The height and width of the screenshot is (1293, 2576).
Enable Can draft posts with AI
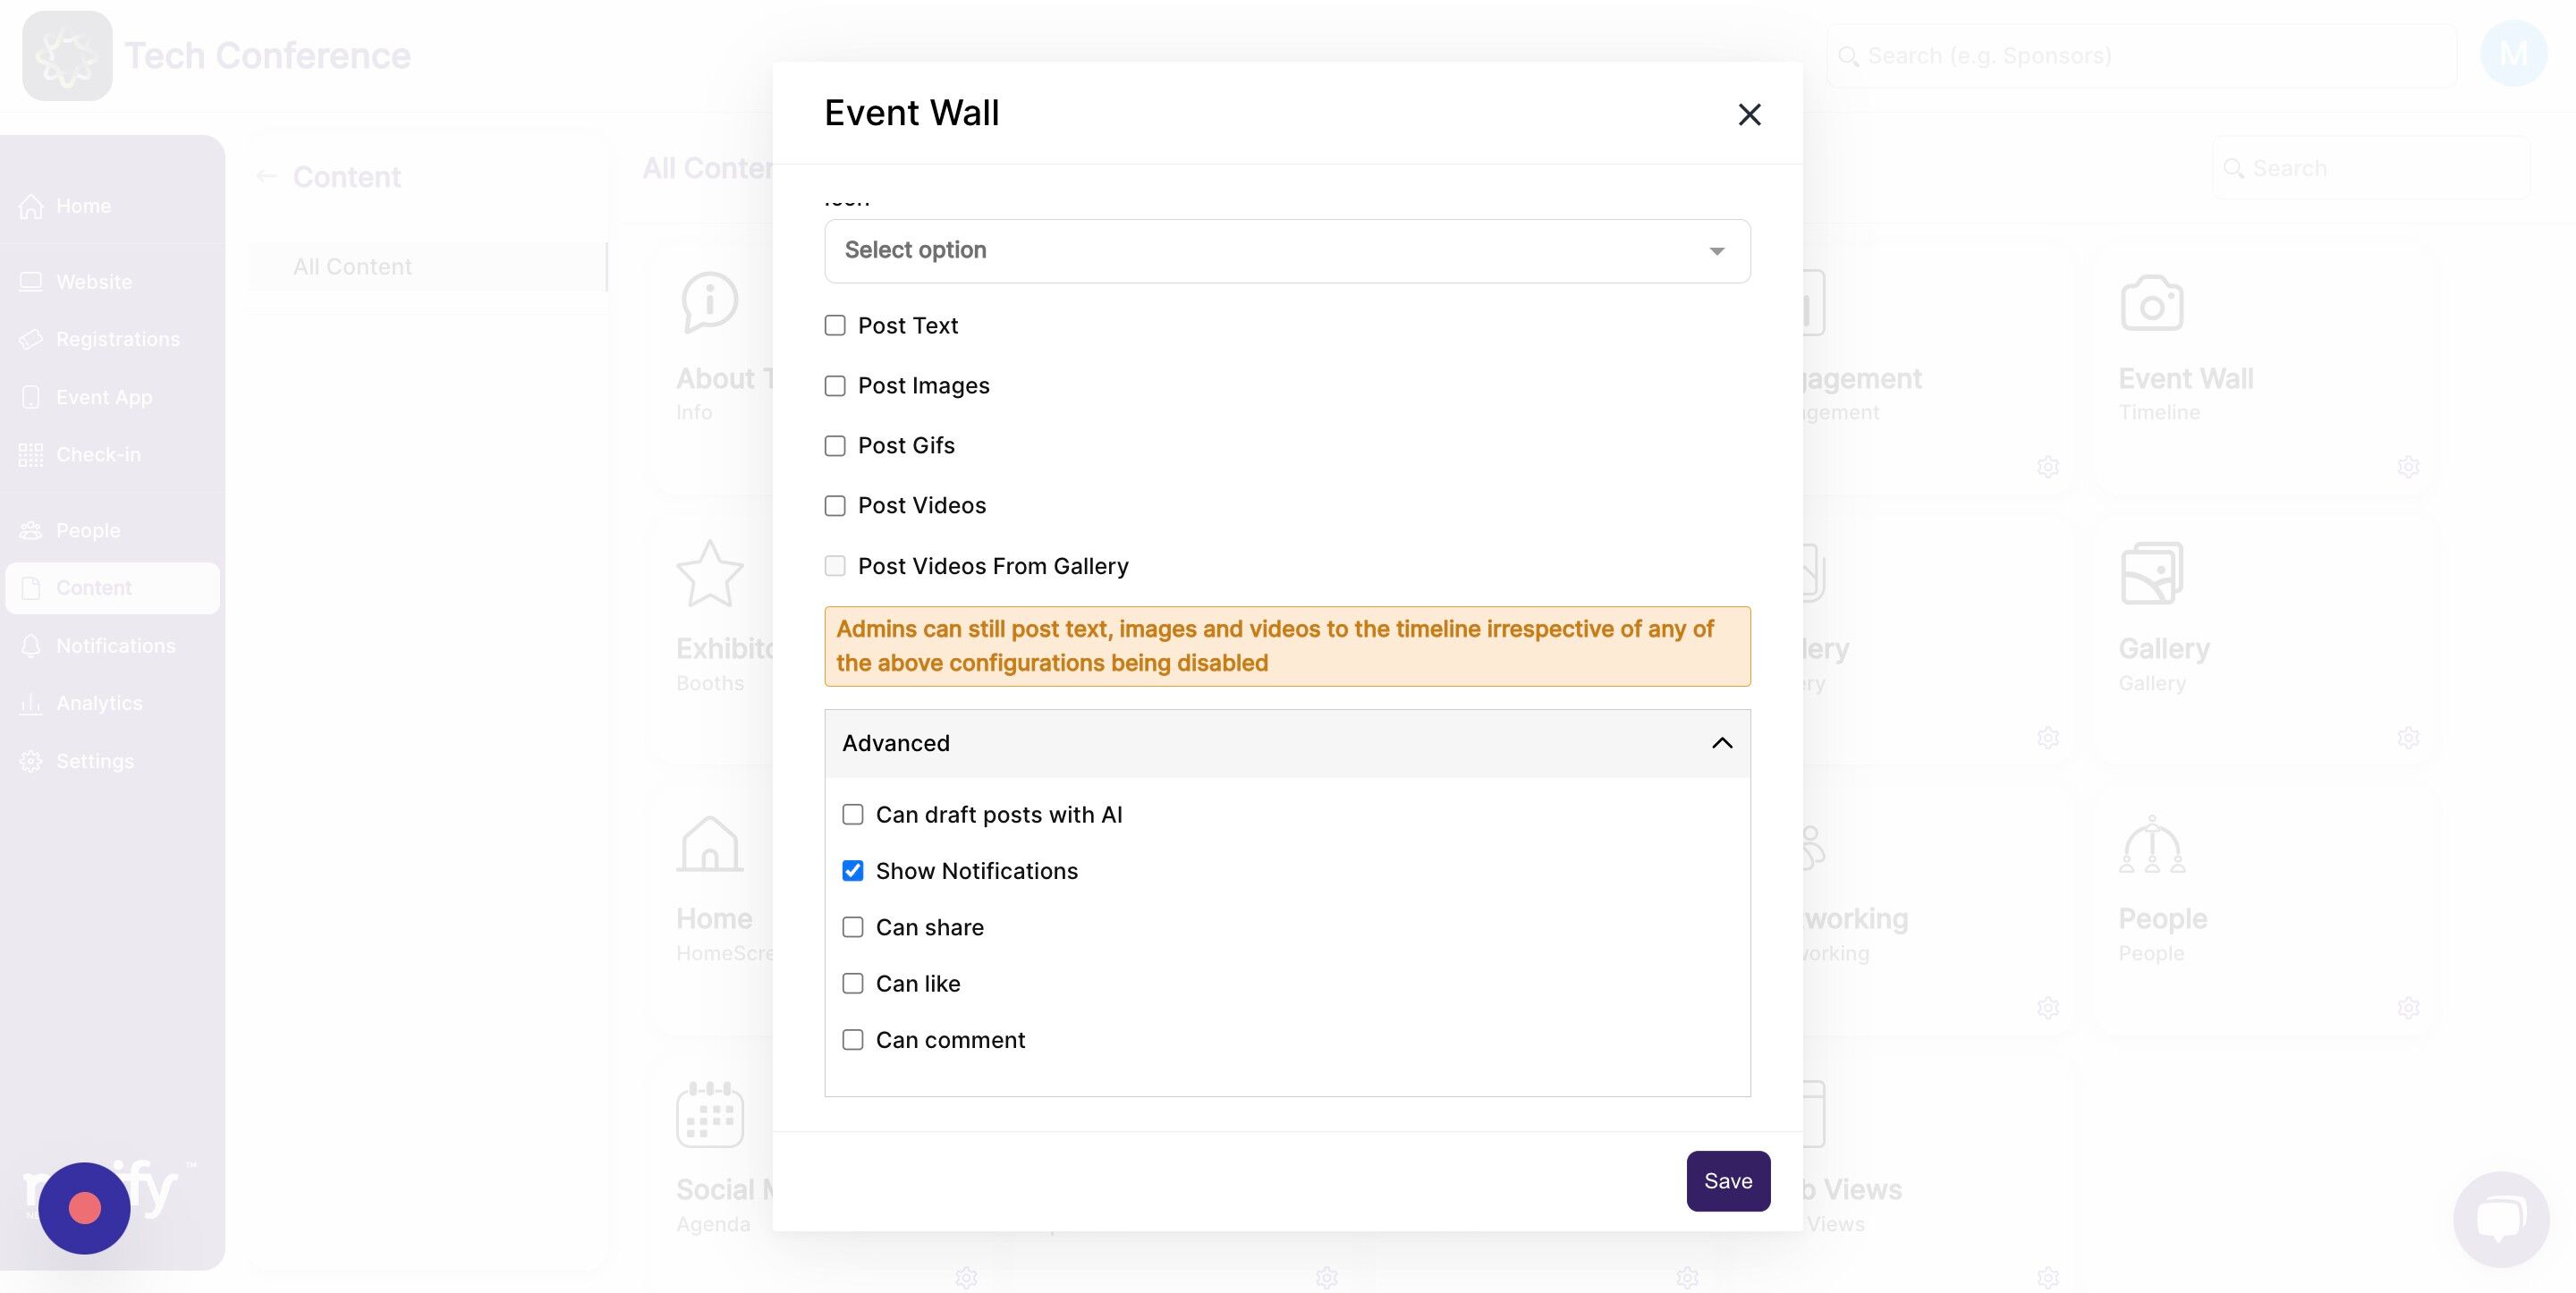pyautogui.click(x=853, y=815)
